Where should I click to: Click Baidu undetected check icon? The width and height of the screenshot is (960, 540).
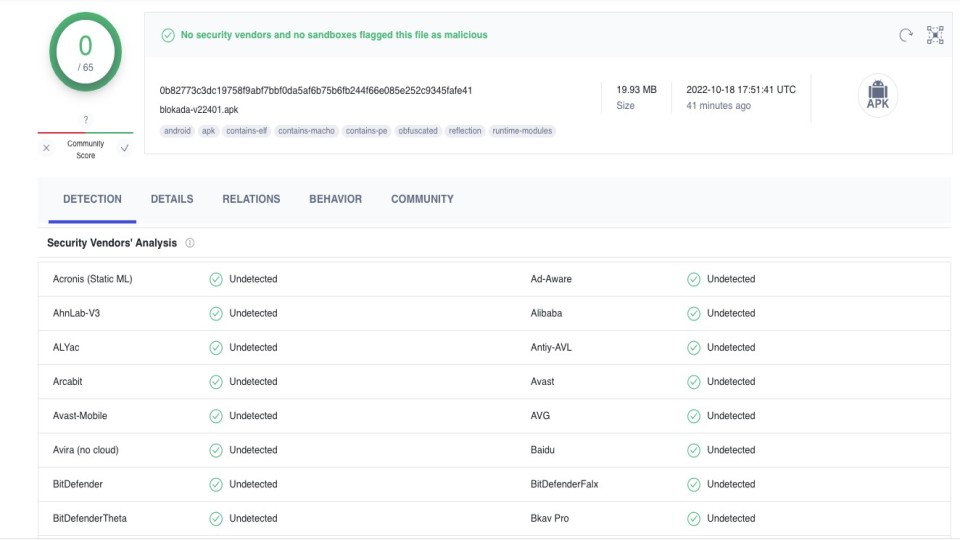click(x=693, y=451)
